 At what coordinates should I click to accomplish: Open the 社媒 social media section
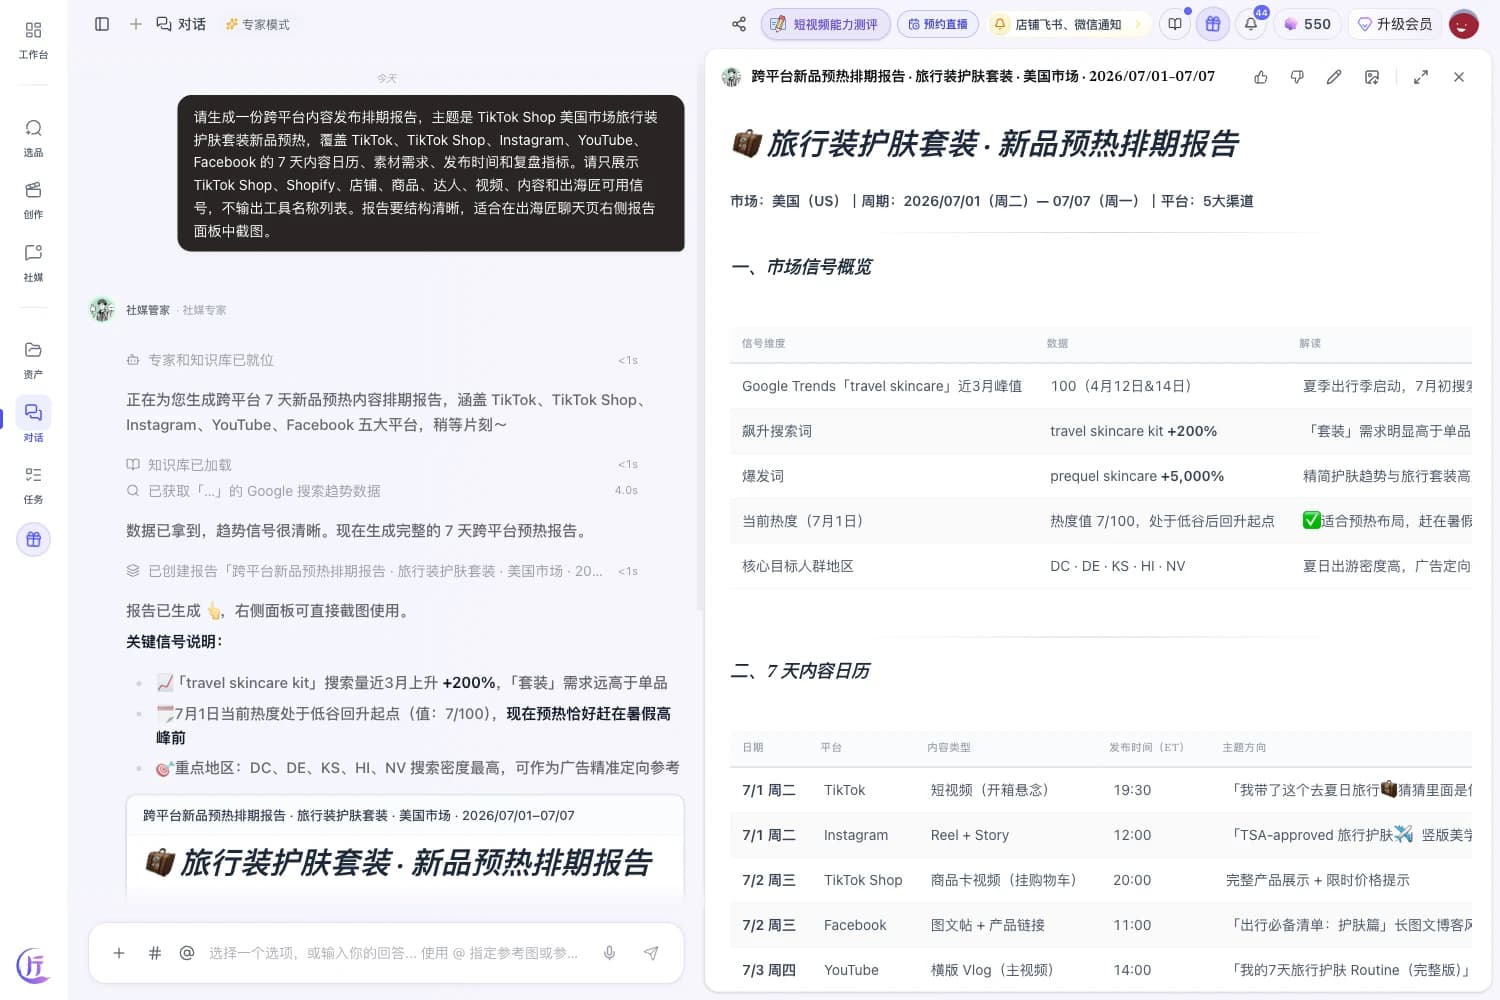click(x=33, y=263)
